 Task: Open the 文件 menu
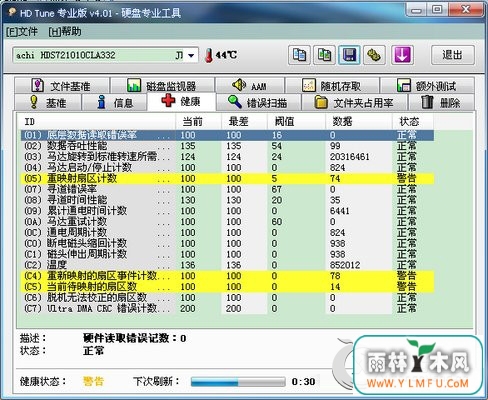(22, 32)
